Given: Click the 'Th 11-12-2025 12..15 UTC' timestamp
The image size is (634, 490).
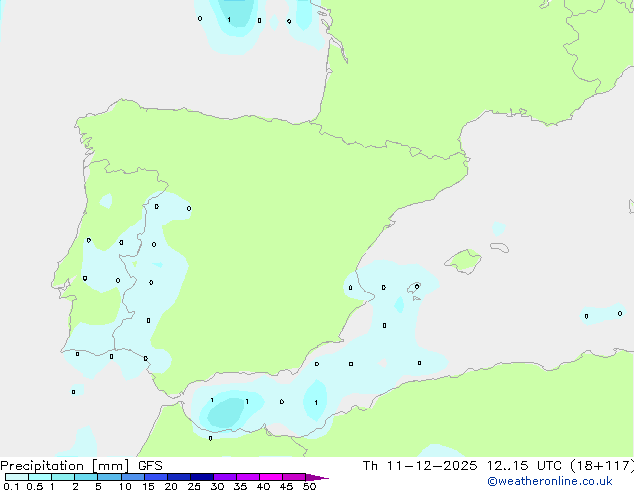Looking at the screenshot, I should pyautogui.click(x=462, y=466).
